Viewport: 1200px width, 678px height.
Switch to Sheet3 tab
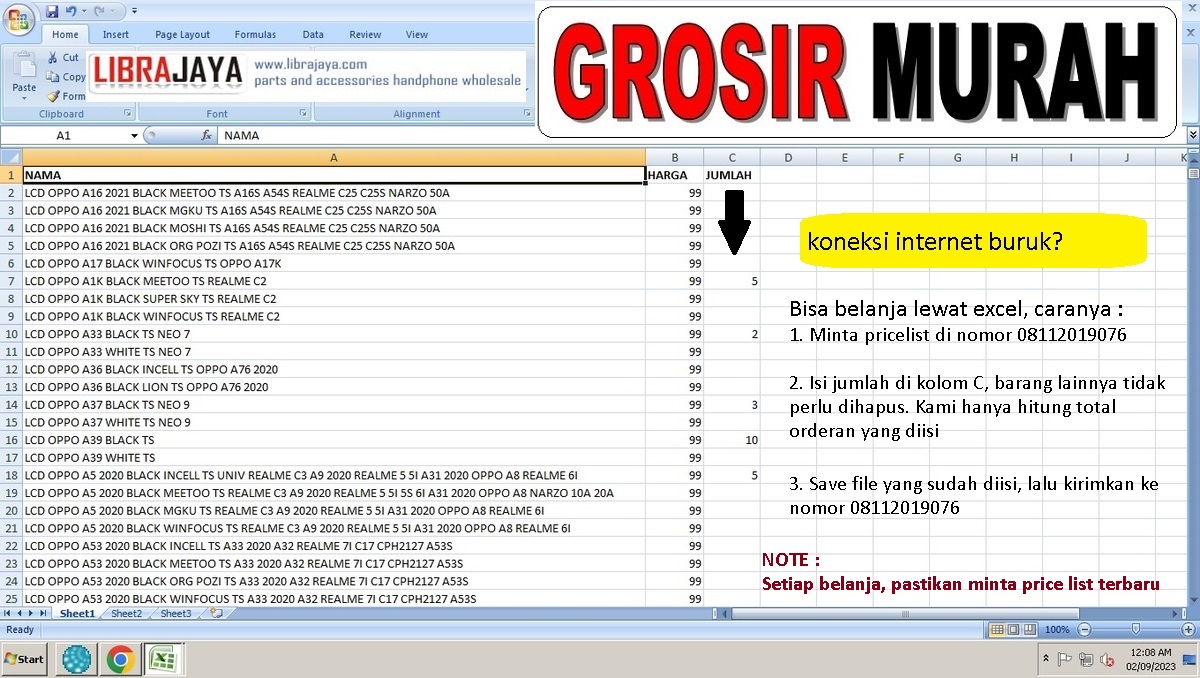coord(176,613)
